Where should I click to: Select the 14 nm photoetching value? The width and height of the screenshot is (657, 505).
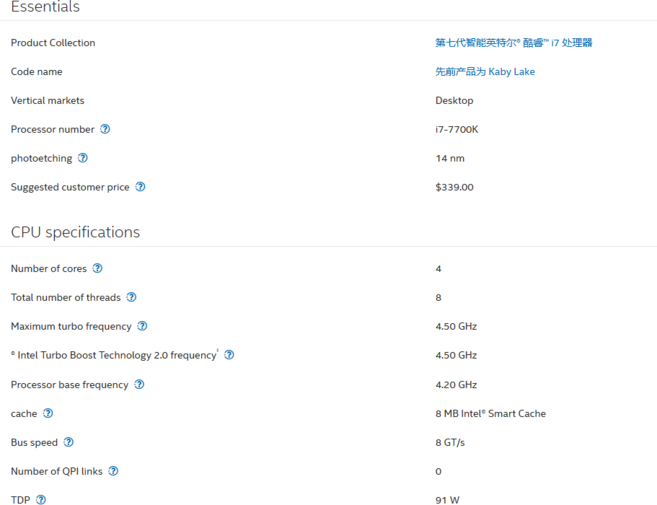click(450, 158)
